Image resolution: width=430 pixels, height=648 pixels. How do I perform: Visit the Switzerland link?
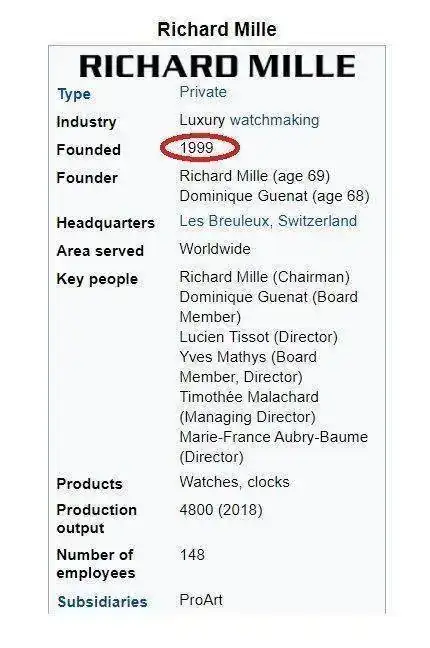317,221
